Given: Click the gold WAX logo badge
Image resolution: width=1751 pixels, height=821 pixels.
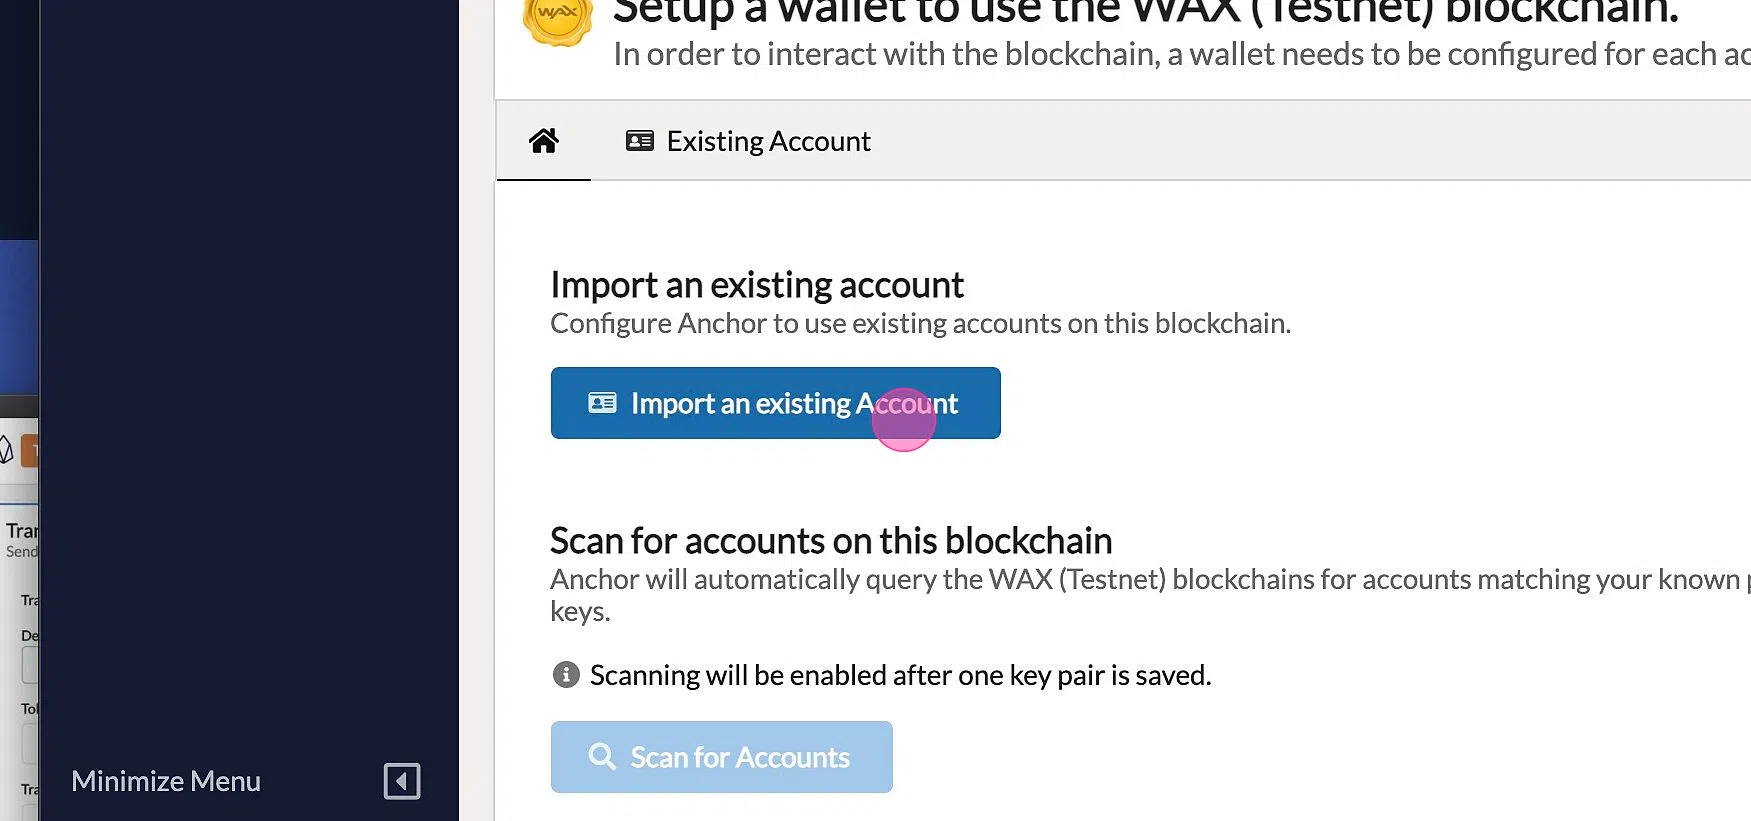Looking at the screenshot, I should pos(558,20).
